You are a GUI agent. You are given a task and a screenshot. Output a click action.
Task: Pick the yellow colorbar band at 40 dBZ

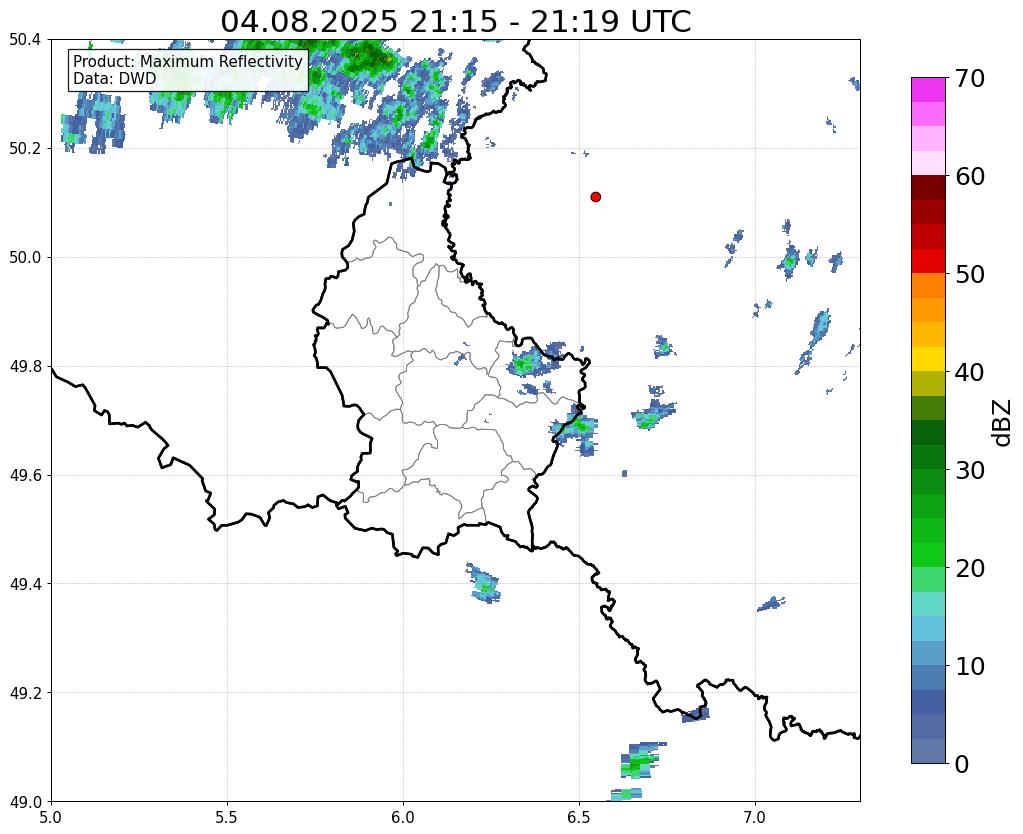928,359
